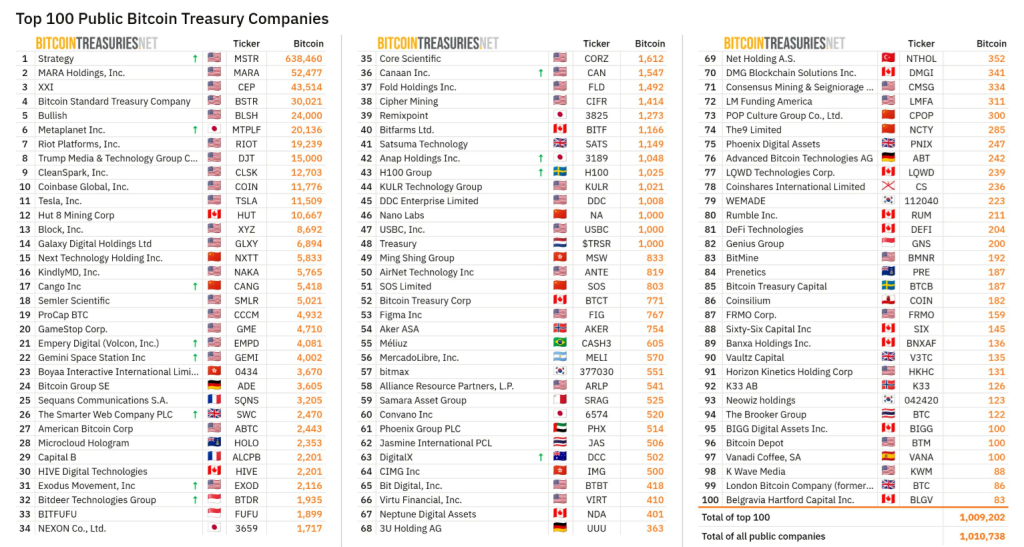Click the Ticker header in the first table
Viewport: 1024px width, 547px height.
246,44
